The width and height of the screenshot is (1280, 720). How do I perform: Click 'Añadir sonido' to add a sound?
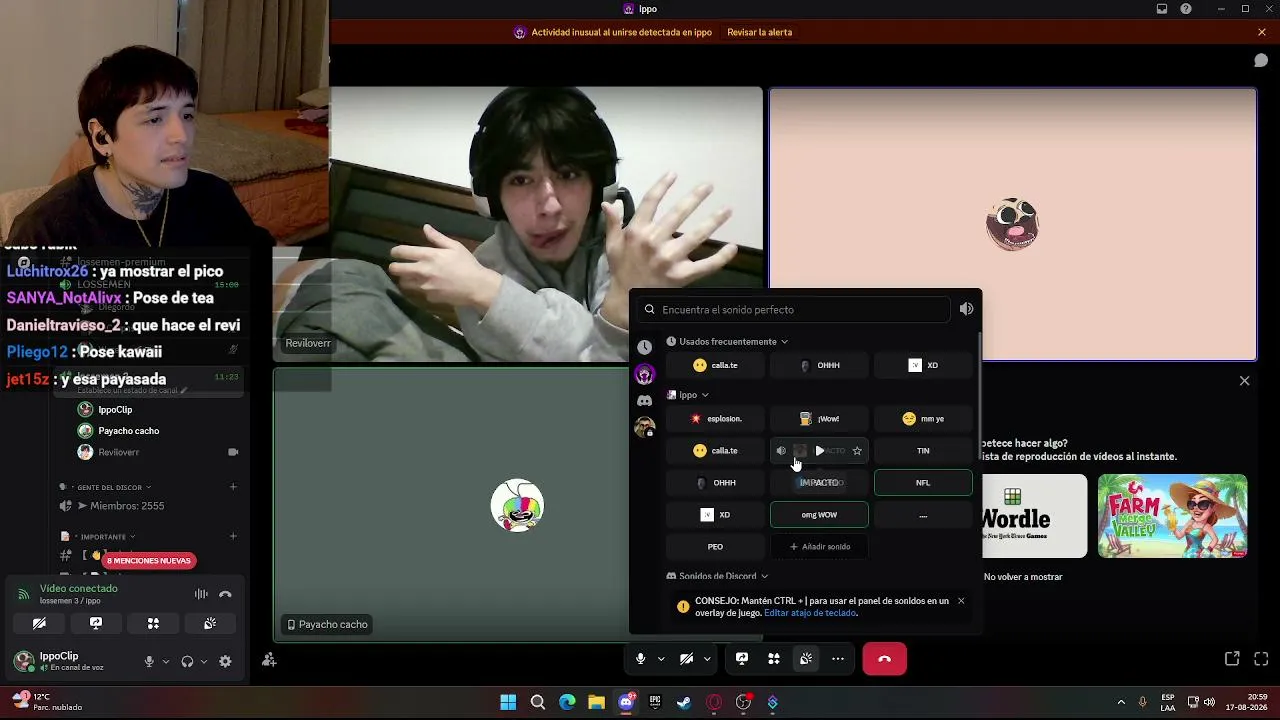pyautogui.click(x=819, y=547)
